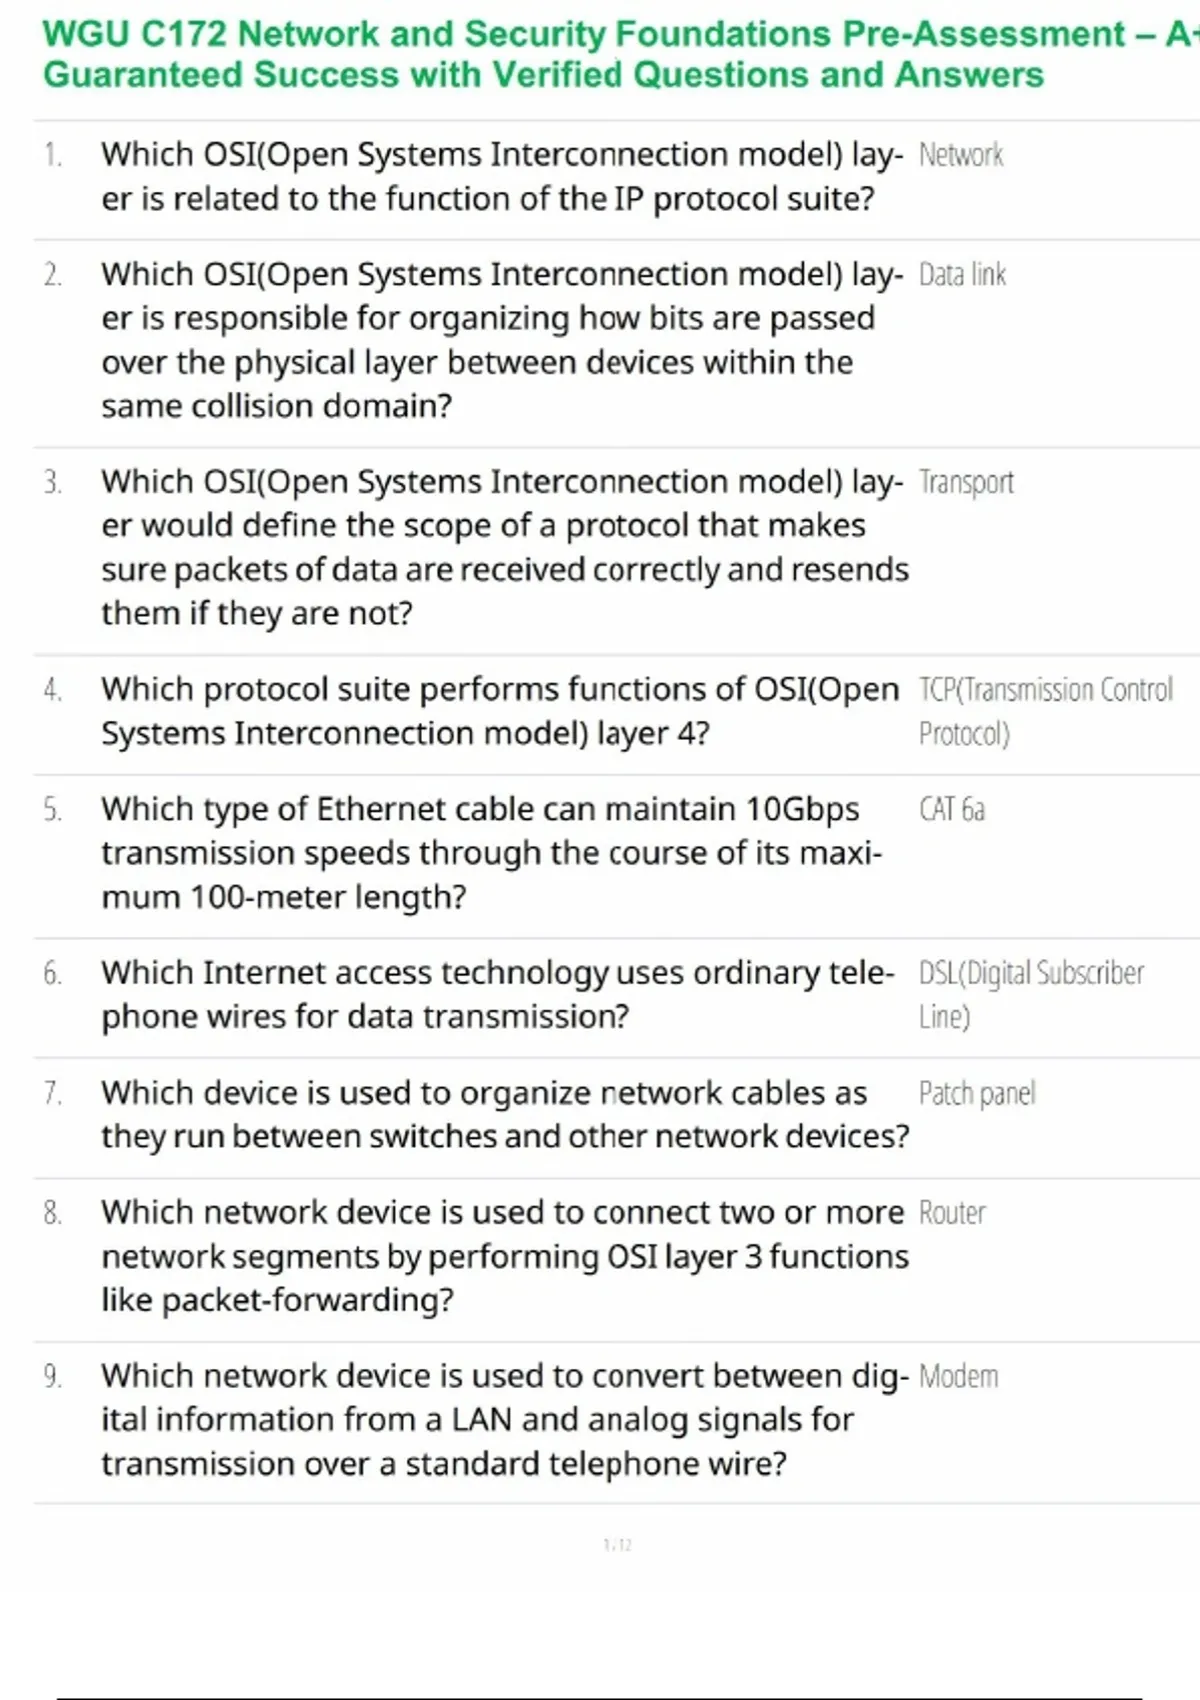
Task: Click the "Router" answer text
Action: (952, 1213)
